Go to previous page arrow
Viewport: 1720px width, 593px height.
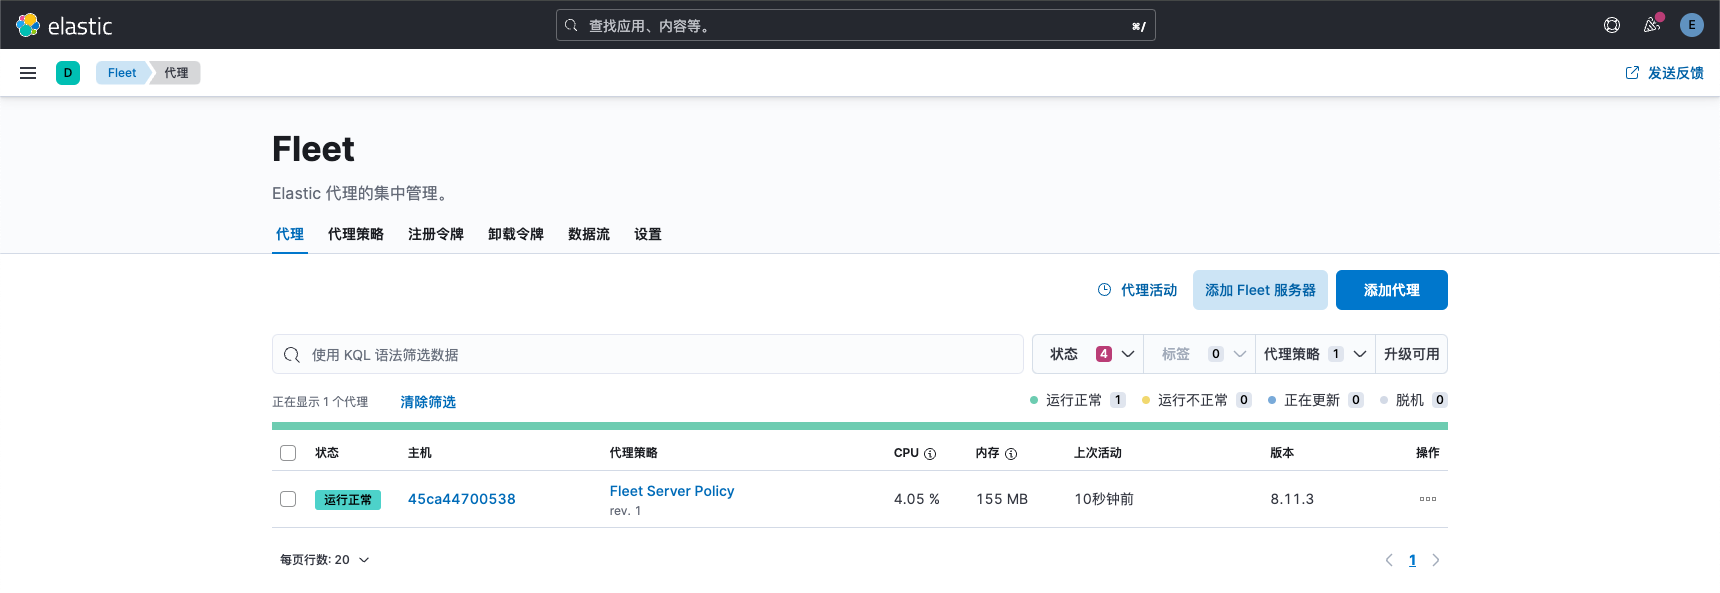(x=1389, y=560)
